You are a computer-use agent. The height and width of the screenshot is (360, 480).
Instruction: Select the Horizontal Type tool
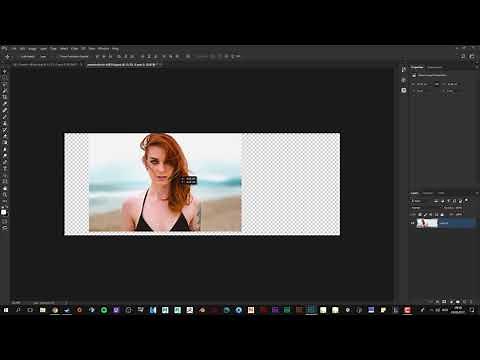[x=5, y=168]
